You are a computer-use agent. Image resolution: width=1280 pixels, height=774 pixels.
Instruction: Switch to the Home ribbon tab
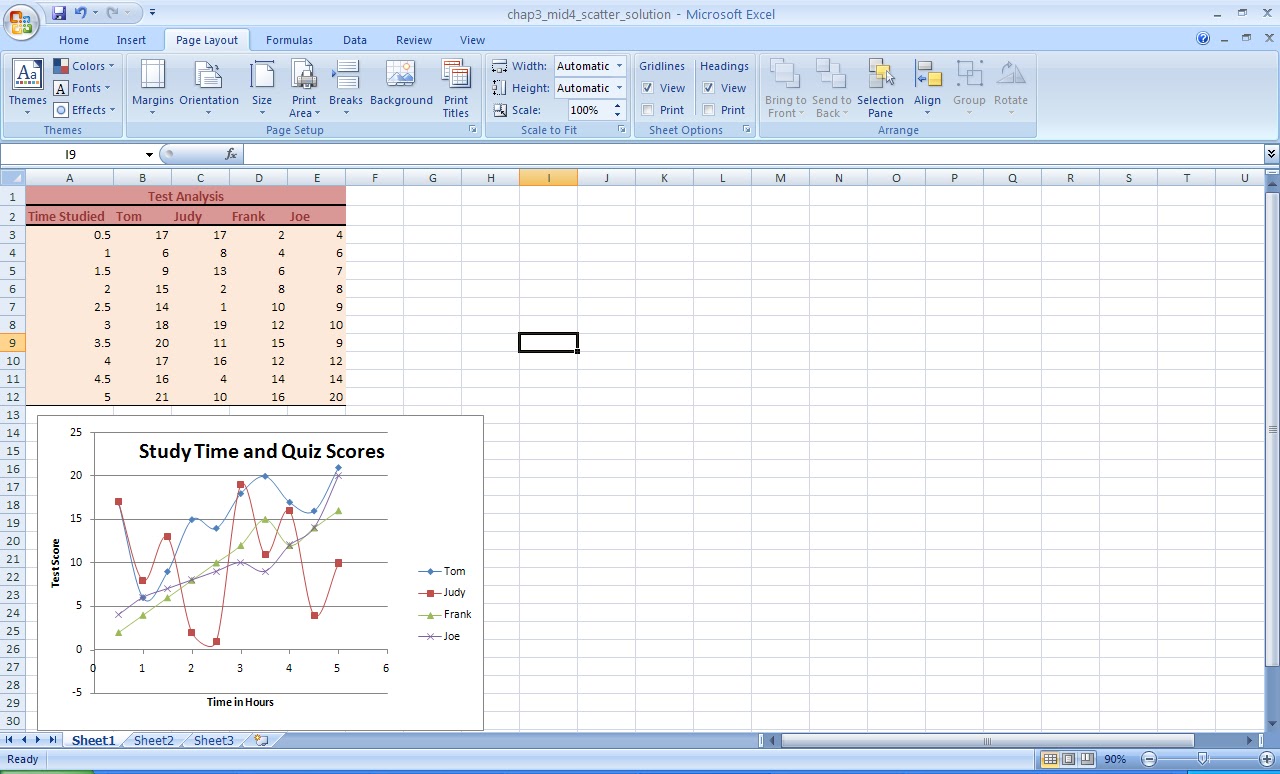click(x=74, y=40)
